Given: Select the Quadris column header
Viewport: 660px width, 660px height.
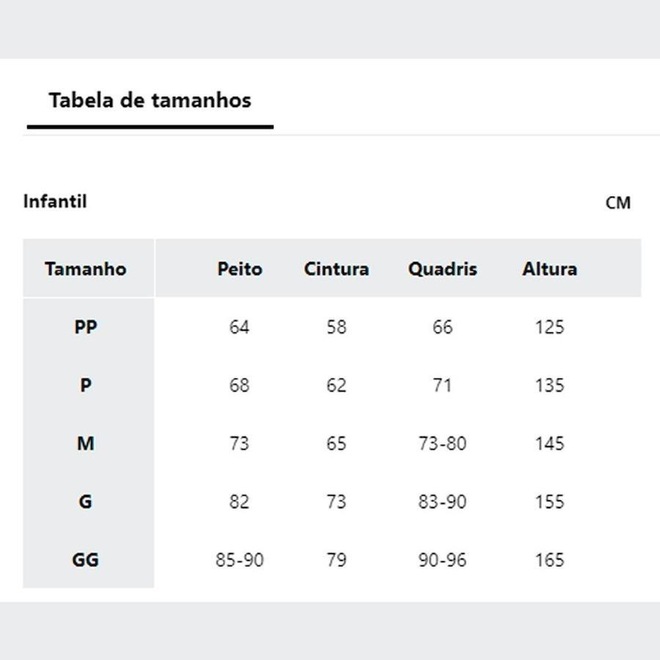Looking at the screenshot, I should tap(442, 269).
